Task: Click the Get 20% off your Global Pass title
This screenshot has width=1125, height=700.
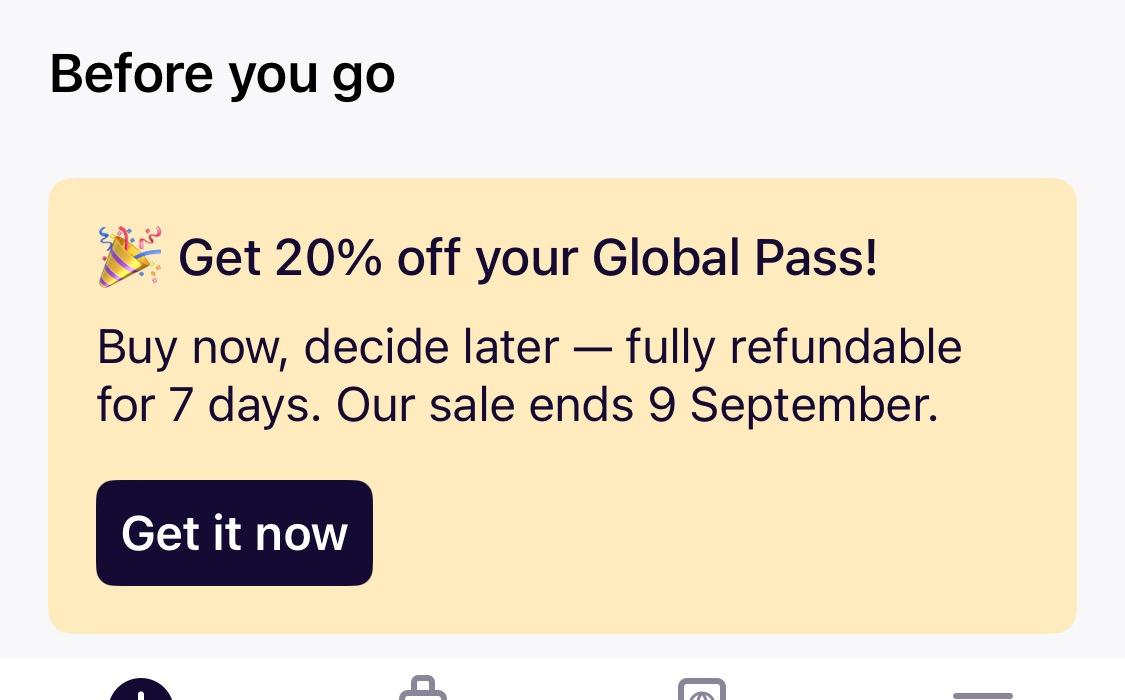Action: click(527, 257)
